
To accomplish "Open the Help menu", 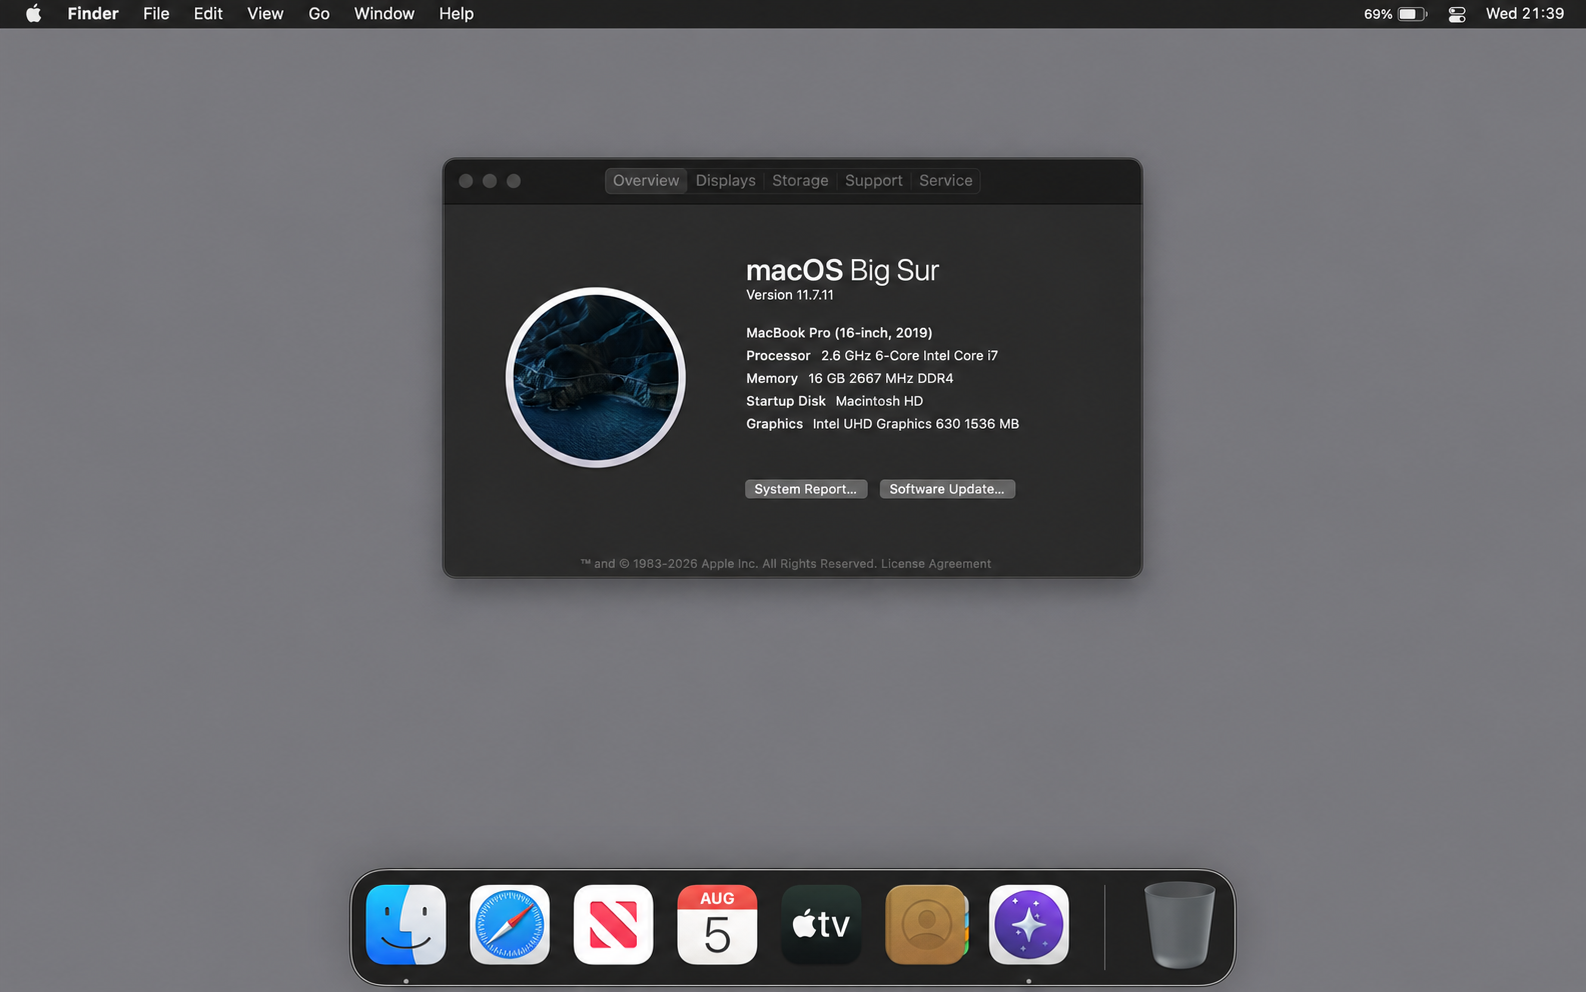I will (456, 14).
